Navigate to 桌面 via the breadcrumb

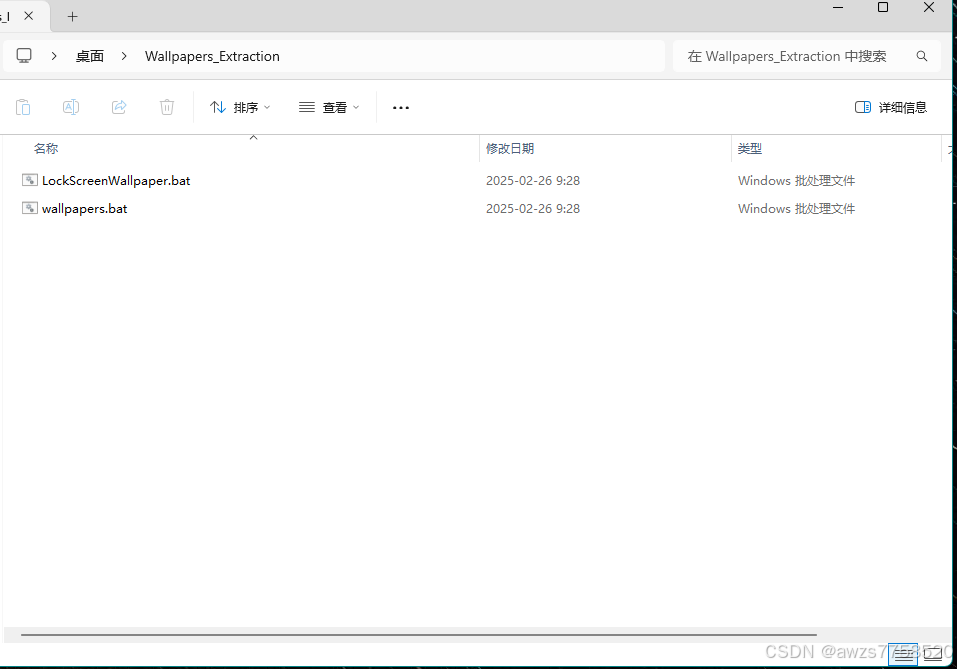[x=89, y=56]
